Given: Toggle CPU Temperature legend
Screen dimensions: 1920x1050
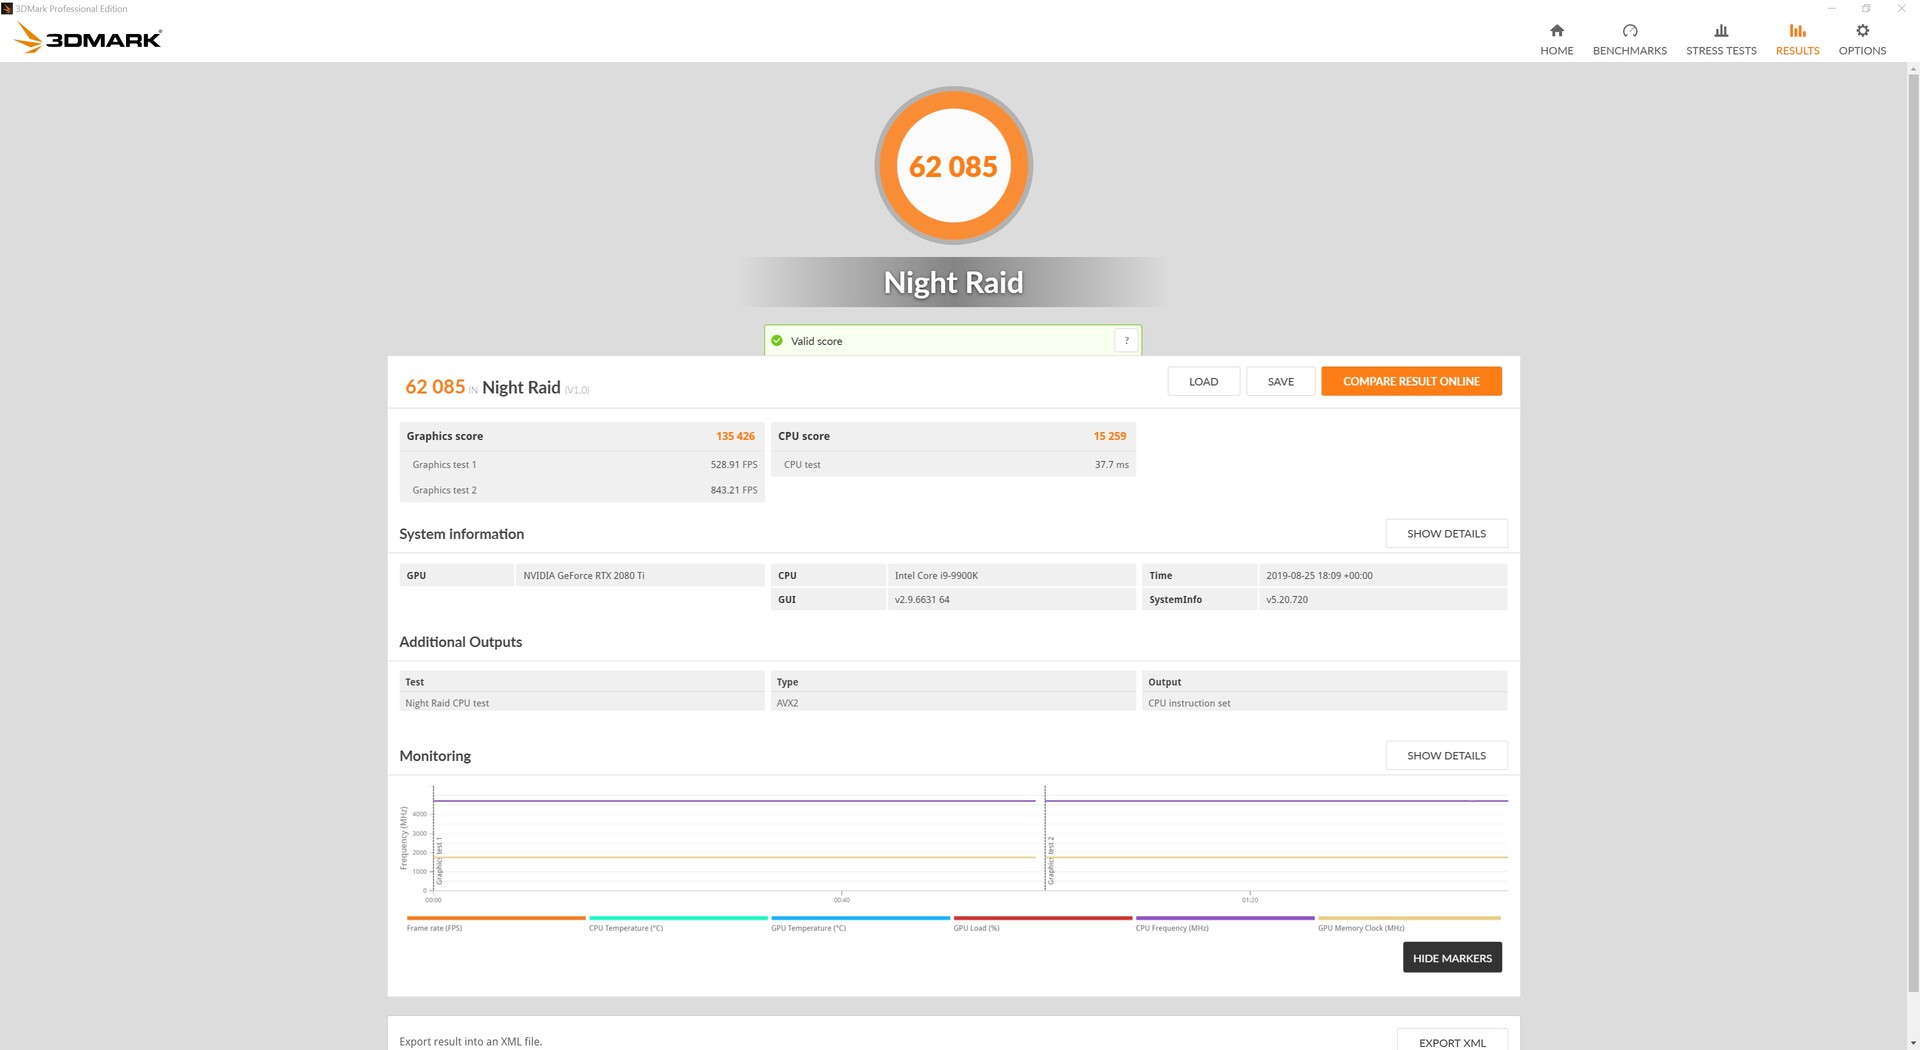Looking at the screenshot, I should pos(678,923).
